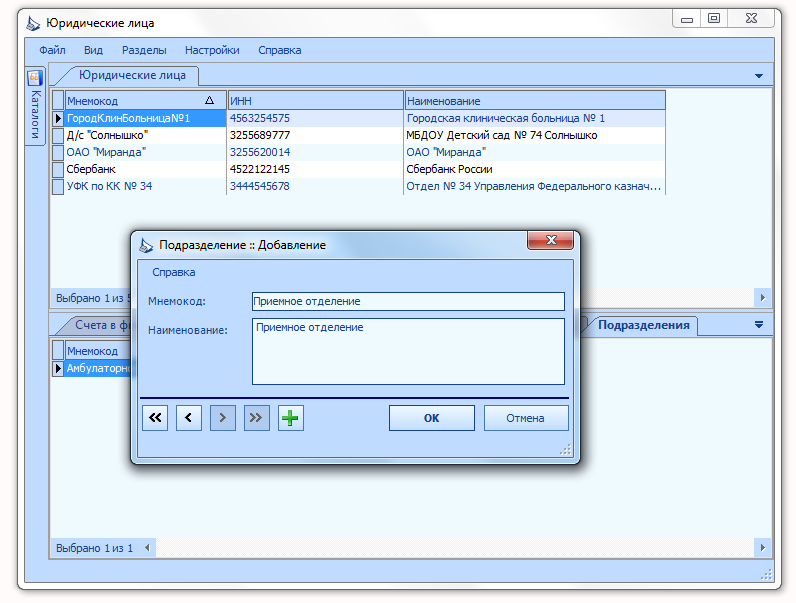Screen dimensions: 796x603
Task: Switch to the Подразделения tab
Action: tap(643, 325)
